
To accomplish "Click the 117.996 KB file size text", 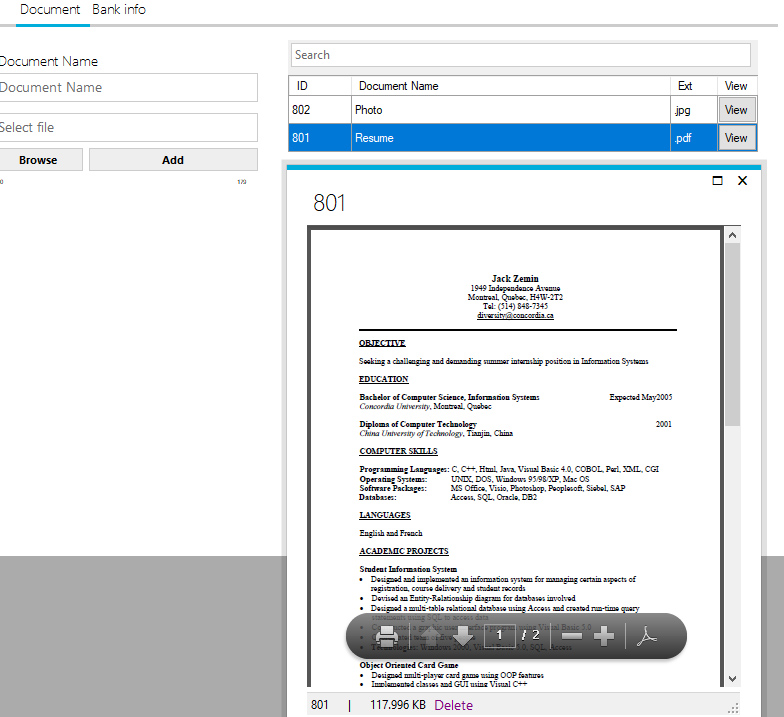I will pos(398,705).
